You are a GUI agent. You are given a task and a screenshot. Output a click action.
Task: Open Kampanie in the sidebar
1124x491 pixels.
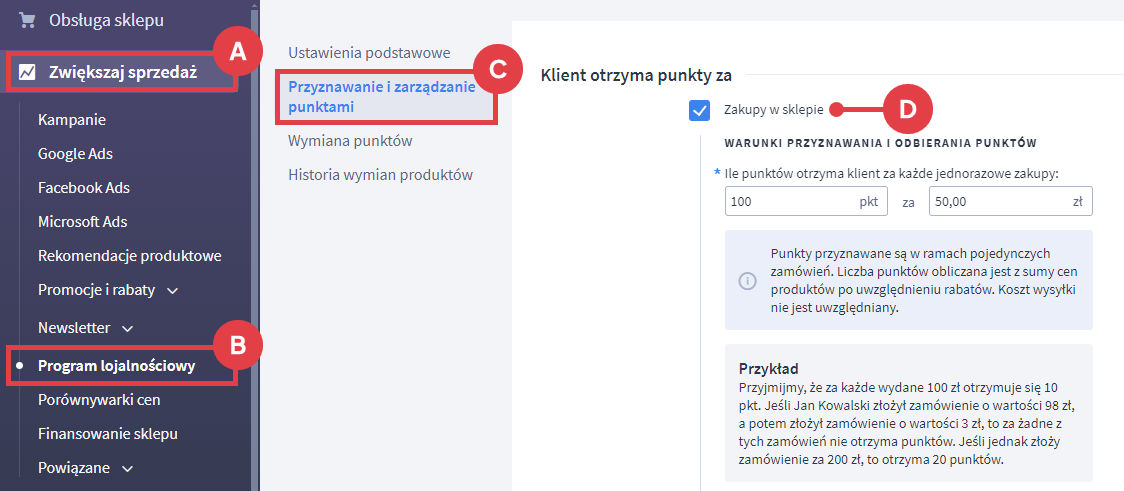pyautogui.click(x=72, y=119)
